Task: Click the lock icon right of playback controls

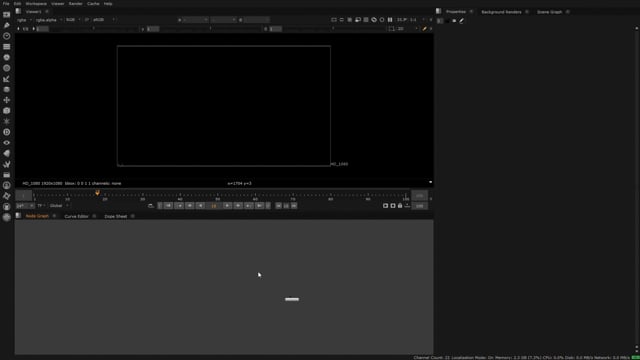Action: coord(400,206)
